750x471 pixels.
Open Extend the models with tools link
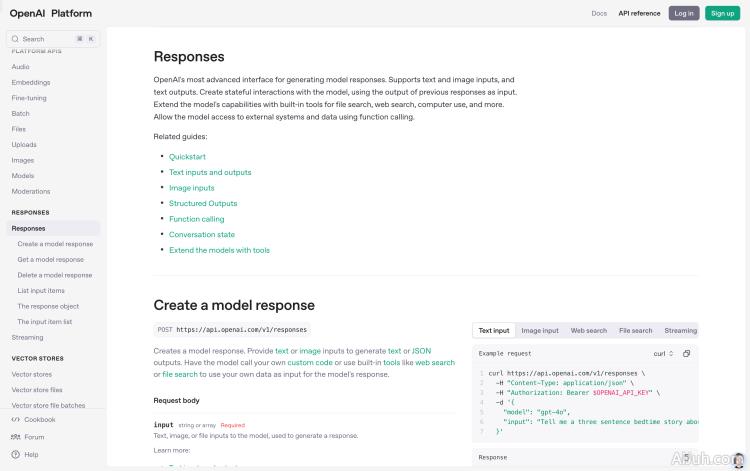click(x=220, y=250)
